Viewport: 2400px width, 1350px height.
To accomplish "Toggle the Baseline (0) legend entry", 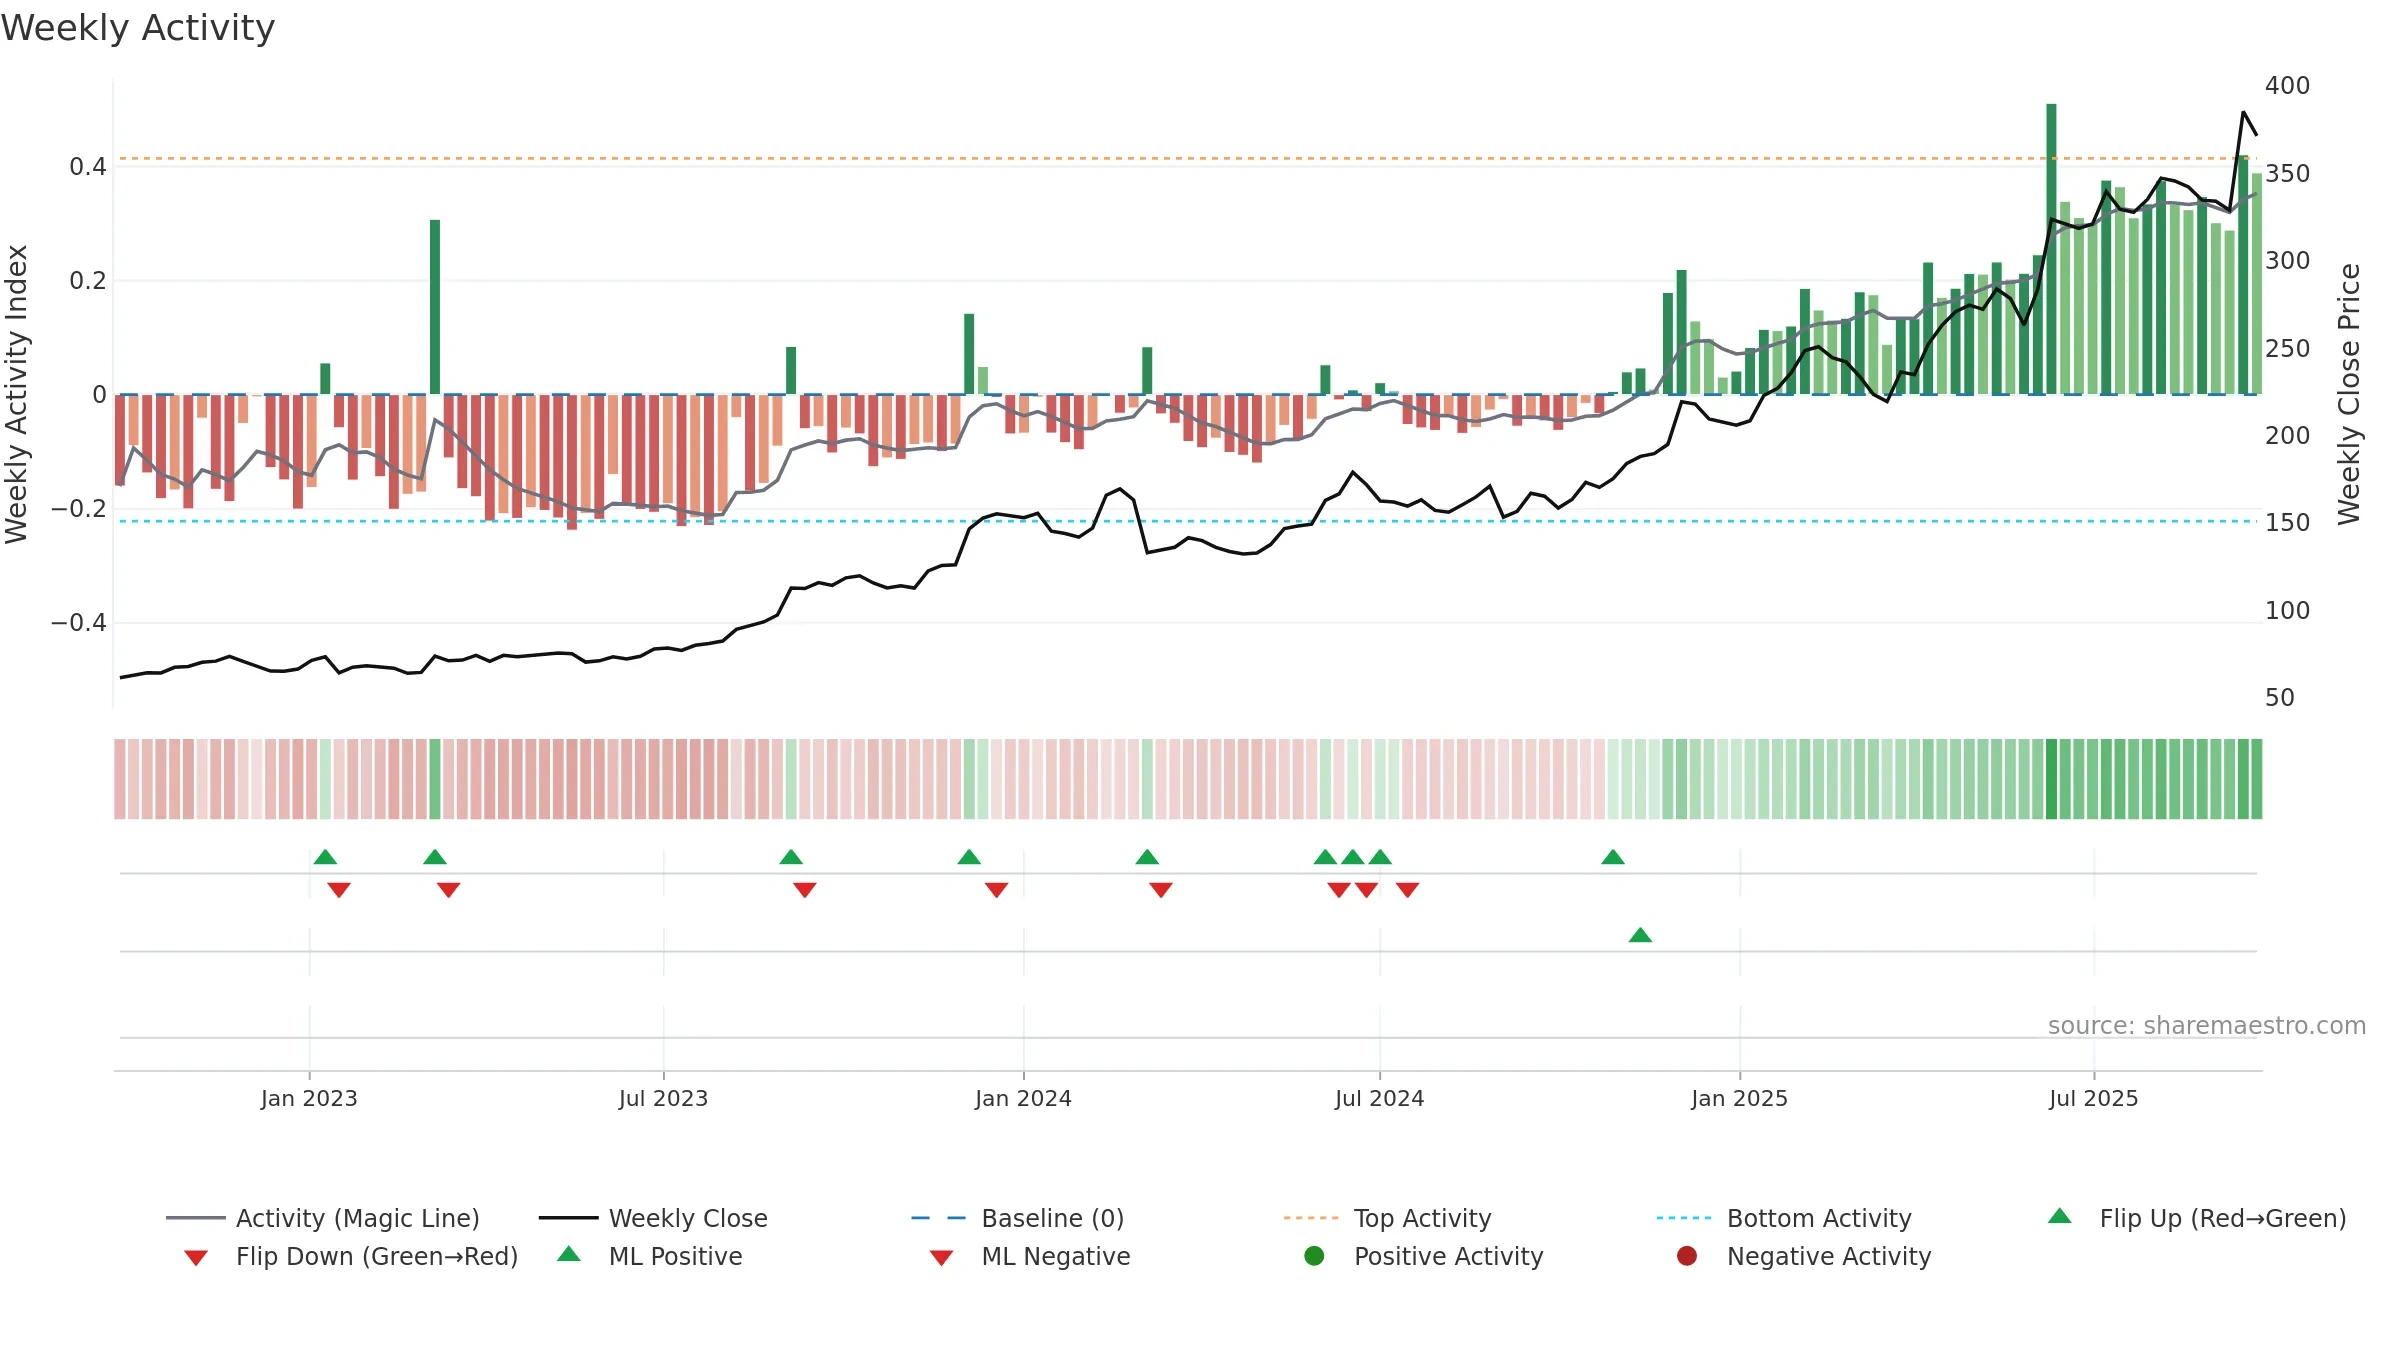I will tap(1018, 1218).
